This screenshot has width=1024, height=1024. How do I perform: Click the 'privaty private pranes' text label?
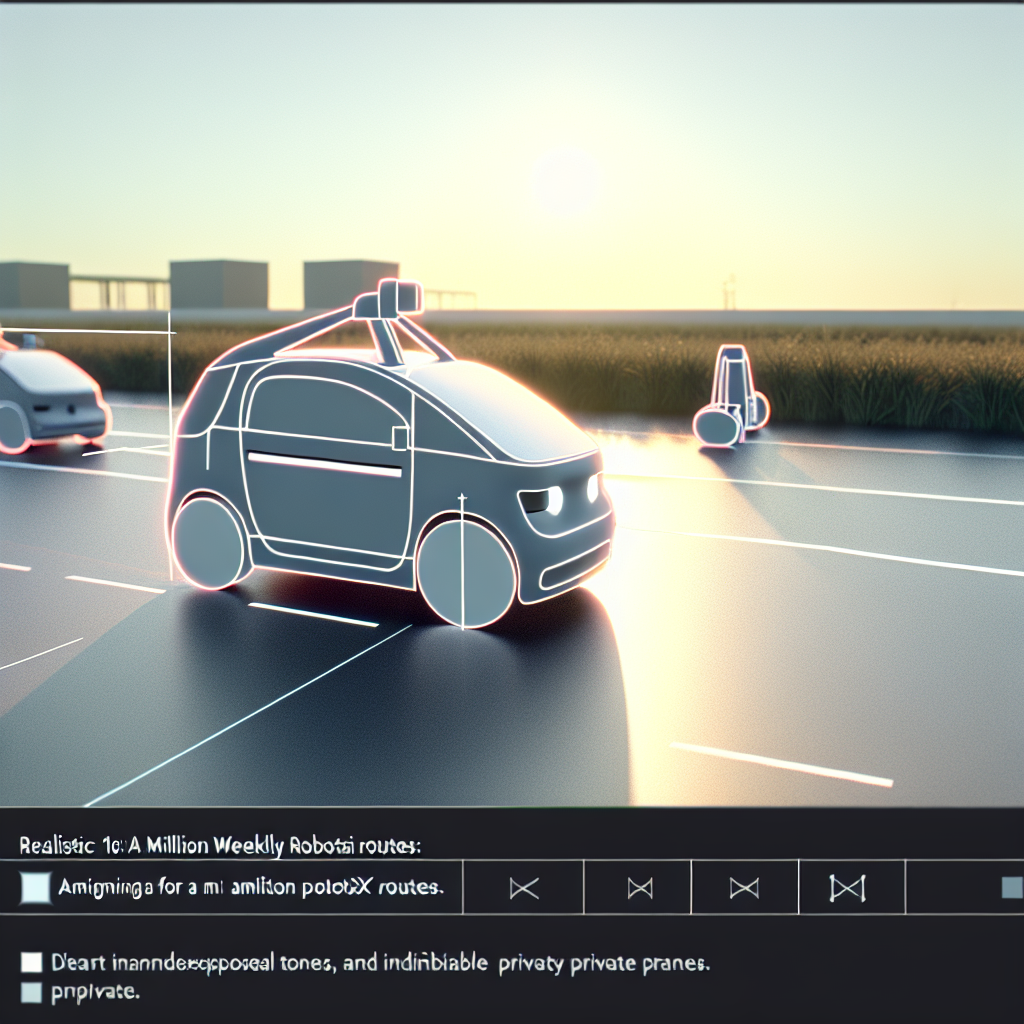pyautogui.click(x=598, y=965)
